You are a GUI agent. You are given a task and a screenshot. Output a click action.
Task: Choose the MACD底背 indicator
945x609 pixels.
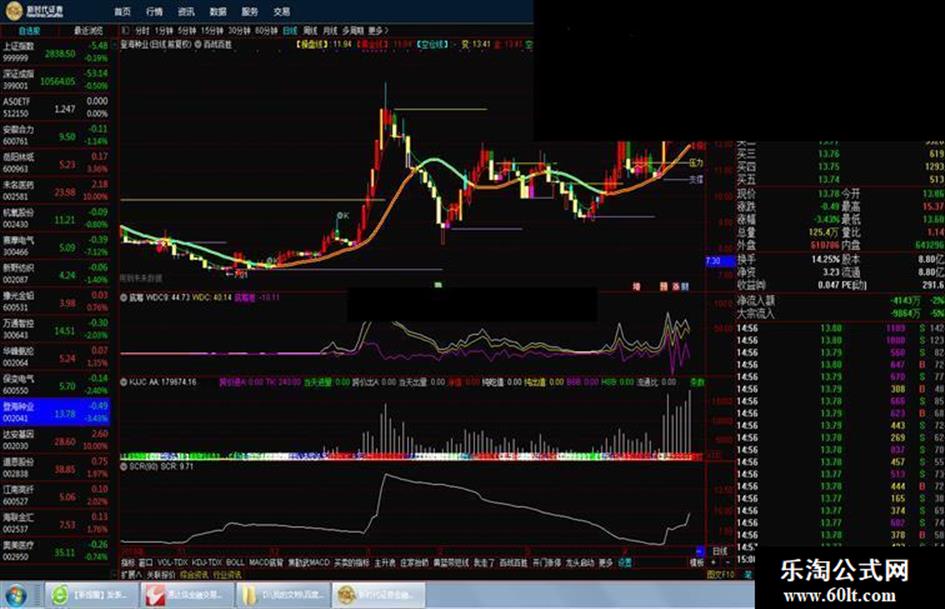(266, 563)
